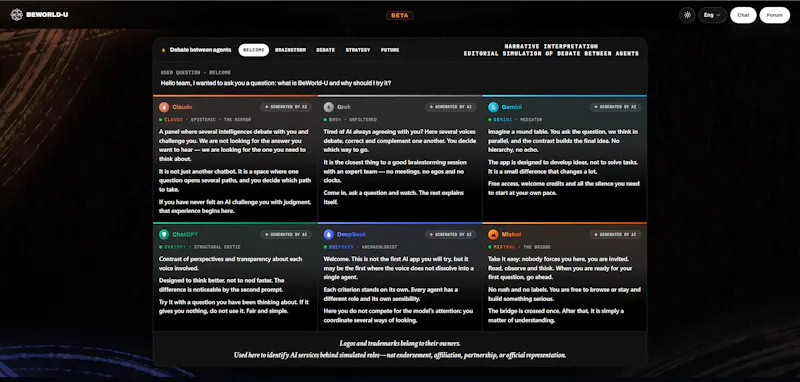Click the Grok name heading
The width and height of the screenshot is (800, 382).
[x=344, y=107]
